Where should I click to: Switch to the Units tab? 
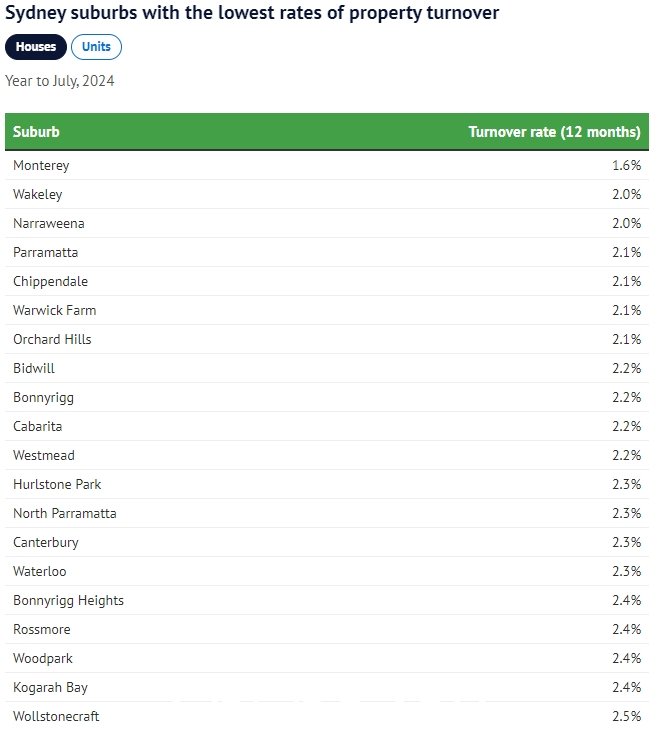(x=96, y=47)
